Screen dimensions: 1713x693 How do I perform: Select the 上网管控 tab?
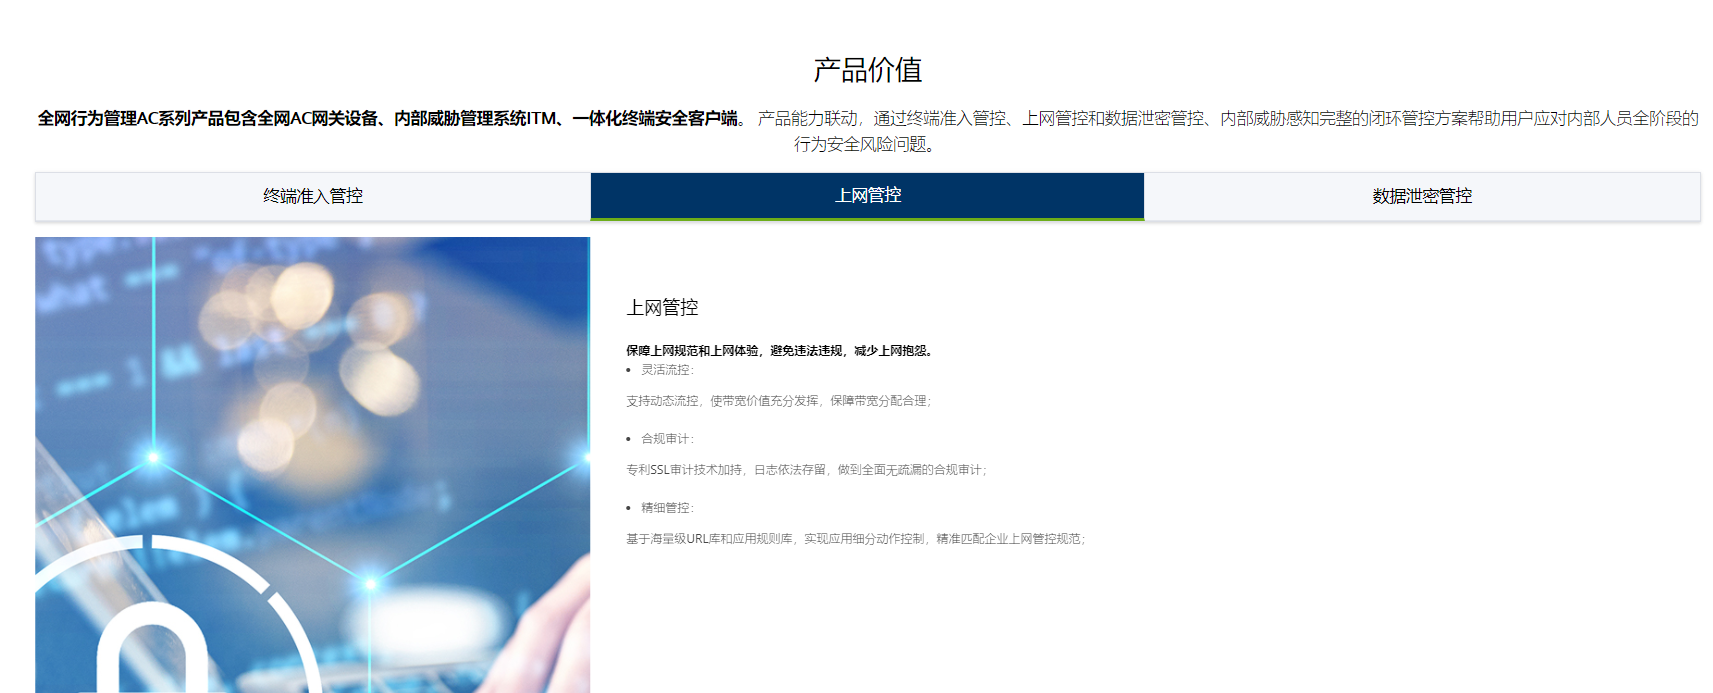tap(867, 196)
